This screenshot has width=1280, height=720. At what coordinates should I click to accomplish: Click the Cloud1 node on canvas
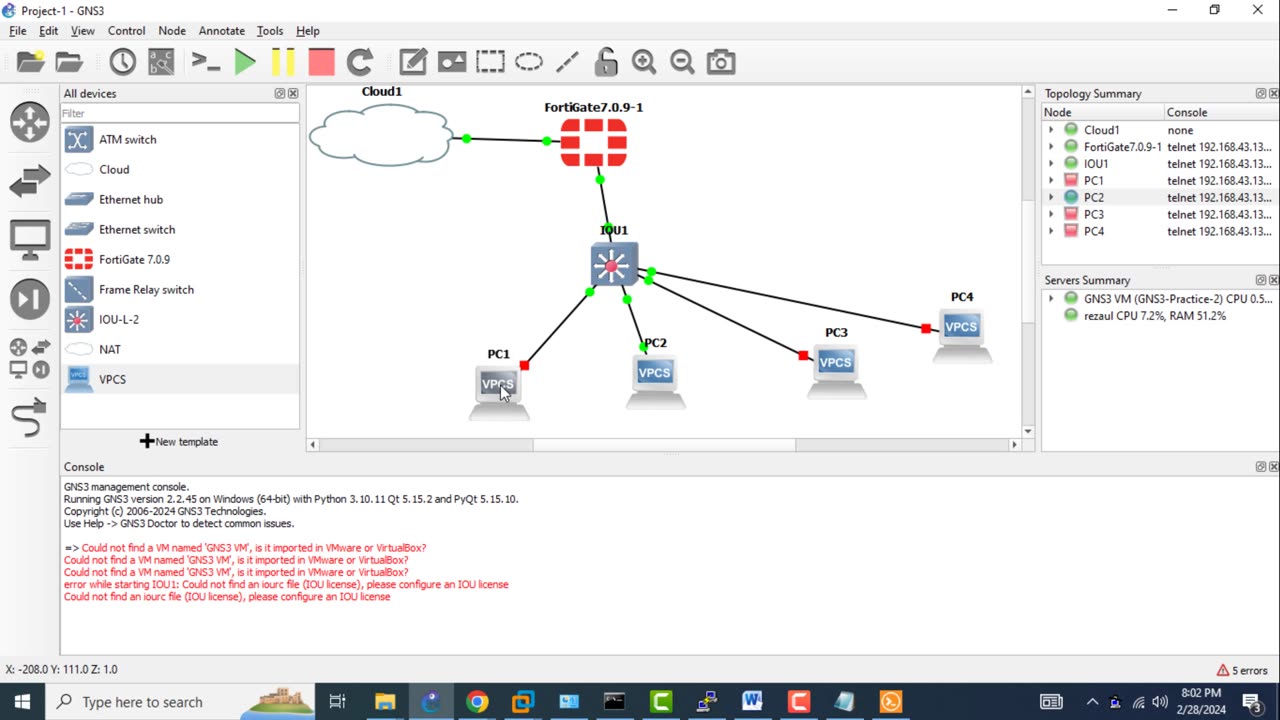click(380, 134)
